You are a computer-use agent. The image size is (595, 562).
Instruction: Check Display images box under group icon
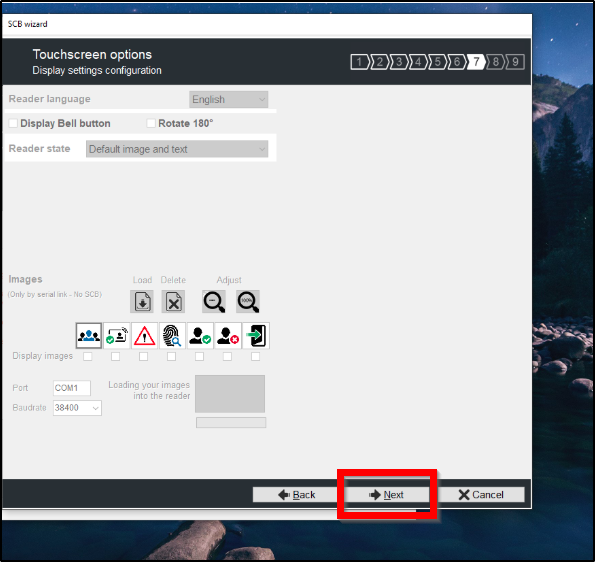88,356
